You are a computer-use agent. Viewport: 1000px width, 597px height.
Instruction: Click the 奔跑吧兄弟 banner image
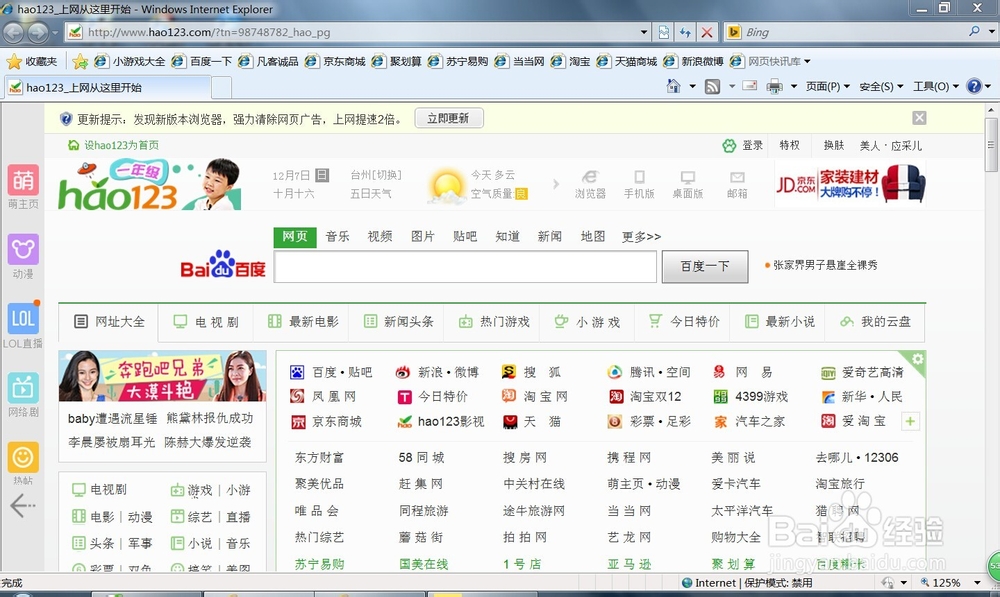pos(162,376)
